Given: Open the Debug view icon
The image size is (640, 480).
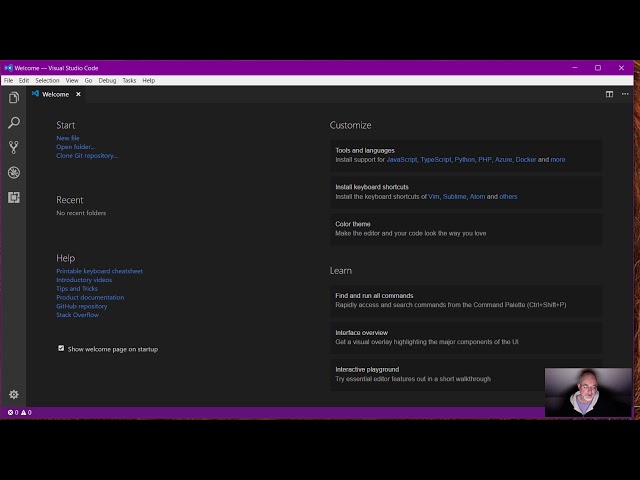Looking at the screenshot, I should tap(14, 173).
